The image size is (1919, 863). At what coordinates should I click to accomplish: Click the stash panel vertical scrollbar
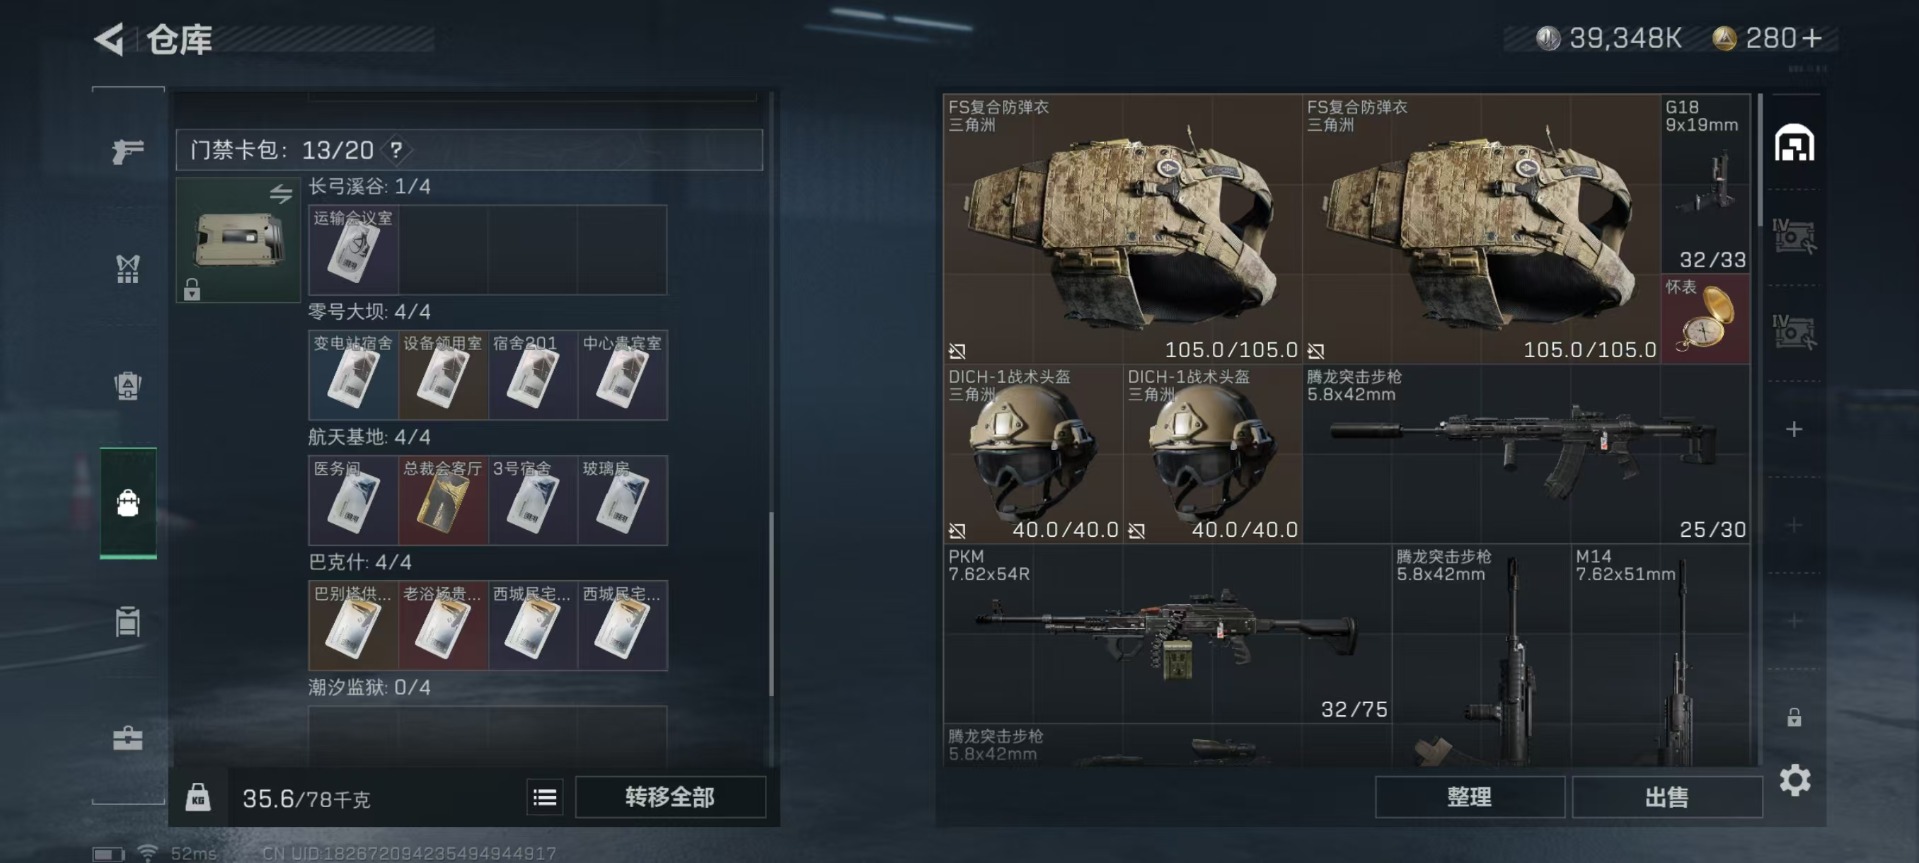1761,160
